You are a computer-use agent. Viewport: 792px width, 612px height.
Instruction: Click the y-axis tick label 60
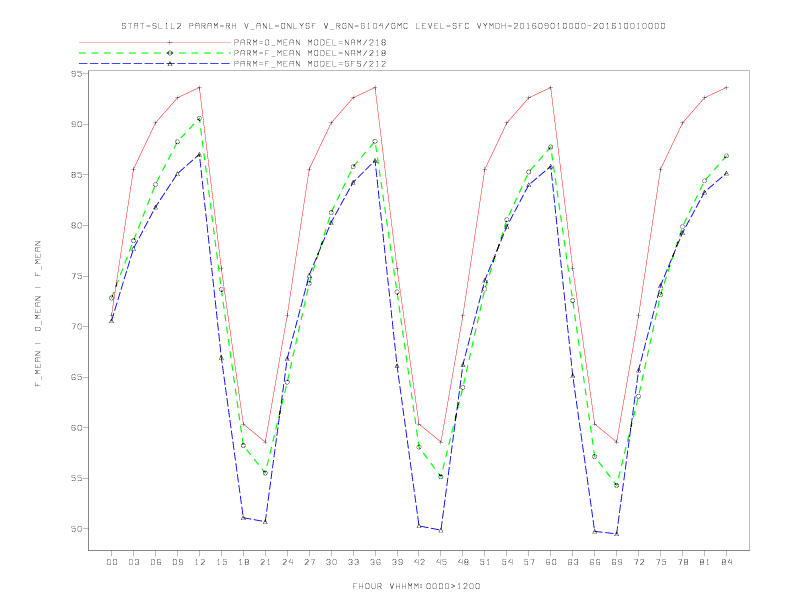click(77, 428)
